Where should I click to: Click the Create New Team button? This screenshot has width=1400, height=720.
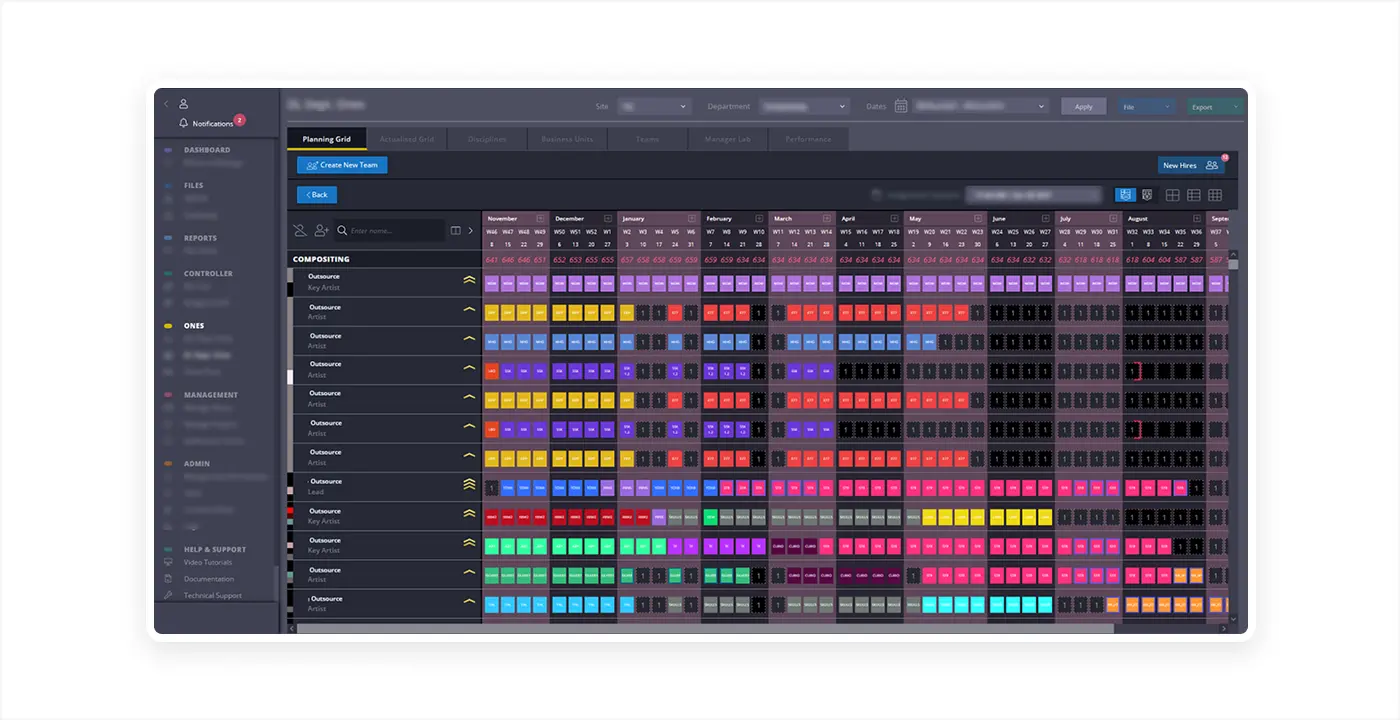point(342,165)
